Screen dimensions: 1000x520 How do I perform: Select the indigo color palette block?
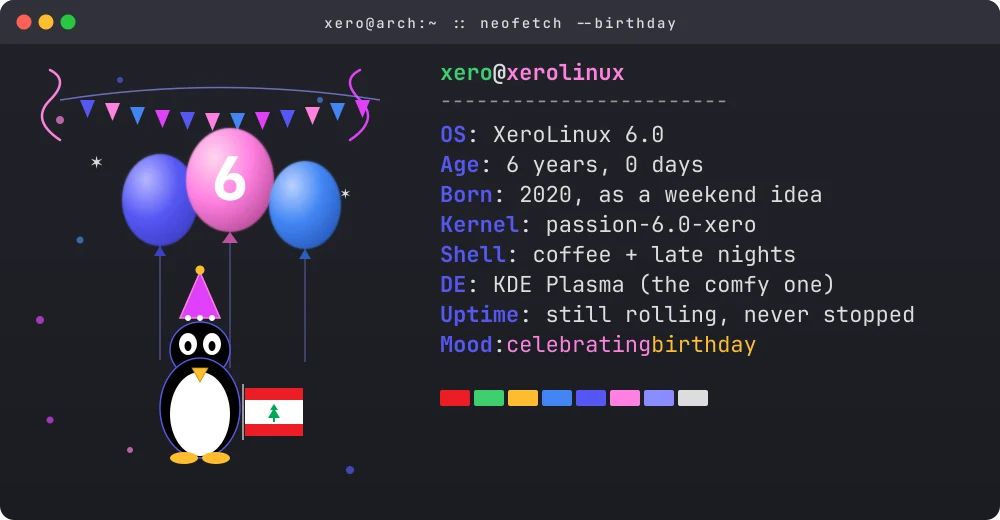(x=591, y=398)
